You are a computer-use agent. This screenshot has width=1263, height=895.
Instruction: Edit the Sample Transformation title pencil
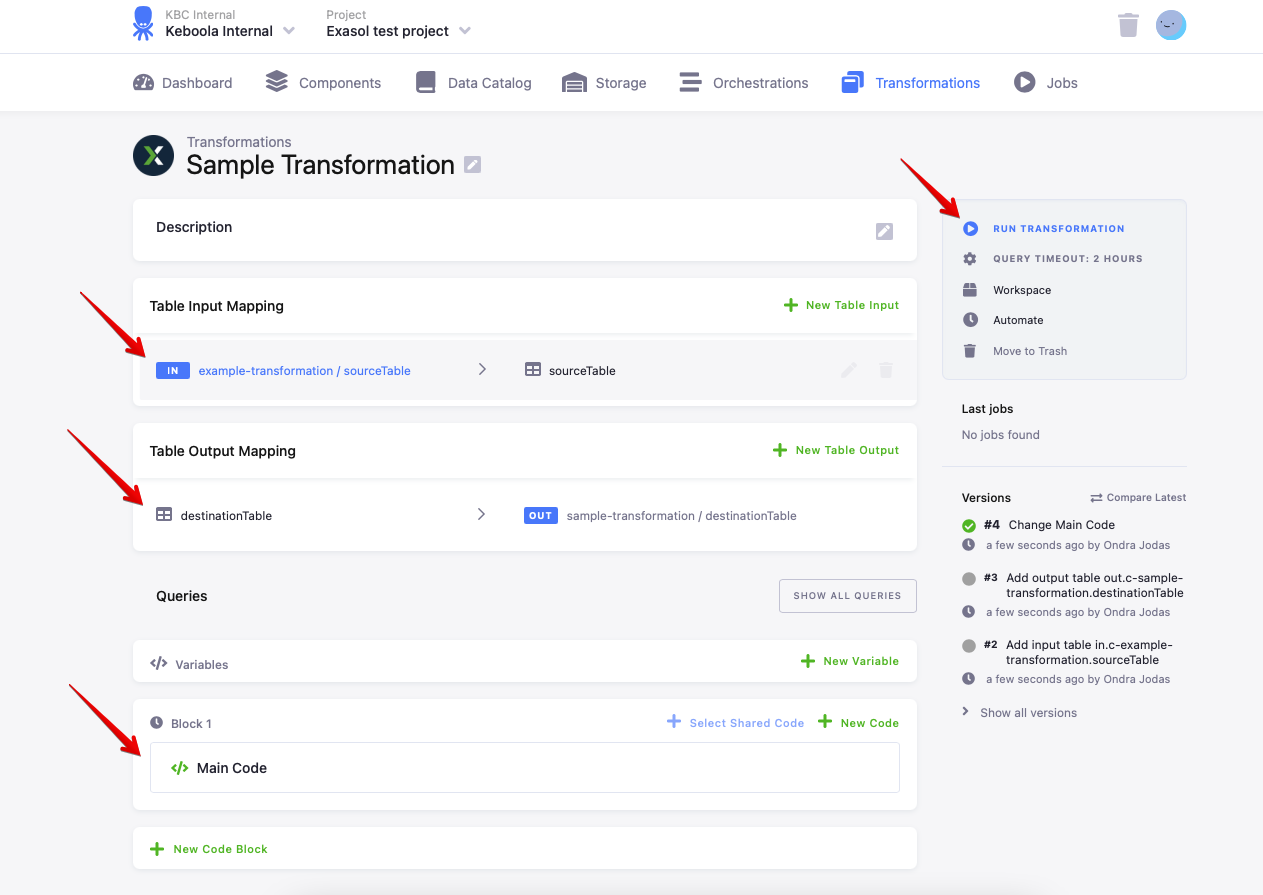point(473,165)
